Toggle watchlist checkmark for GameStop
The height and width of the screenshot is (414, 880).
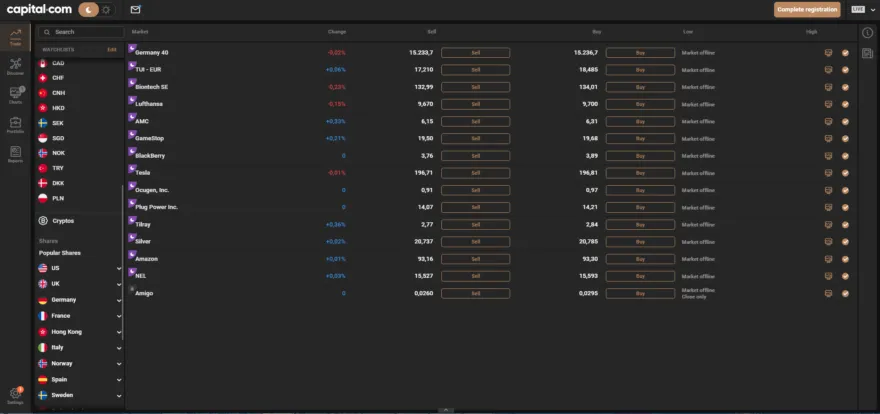tap(845, 139)
